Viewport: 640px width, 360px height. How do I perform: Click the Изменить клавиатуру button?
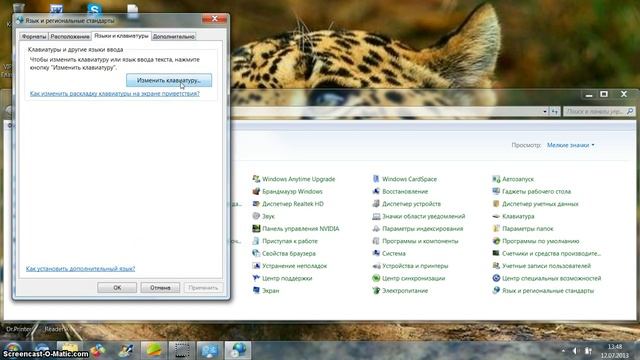point(169,80)
